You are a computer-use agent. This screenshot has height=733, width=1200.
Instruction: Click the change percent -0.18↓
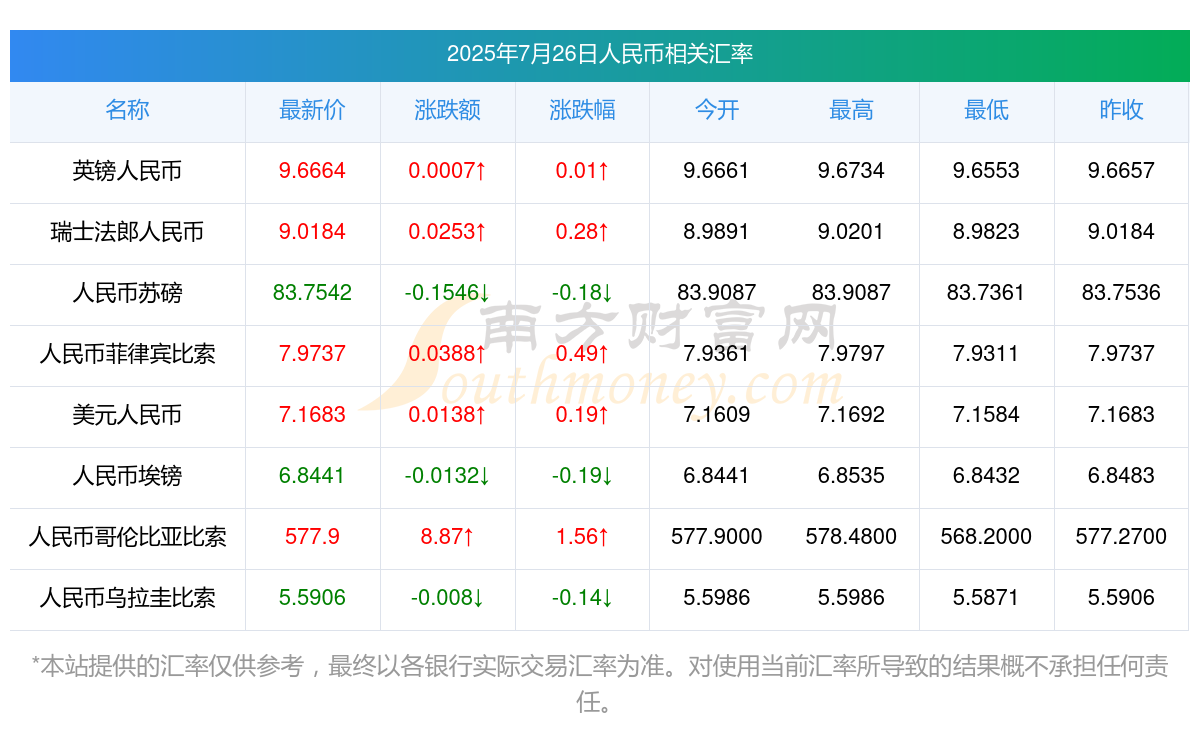coord(583,293)
